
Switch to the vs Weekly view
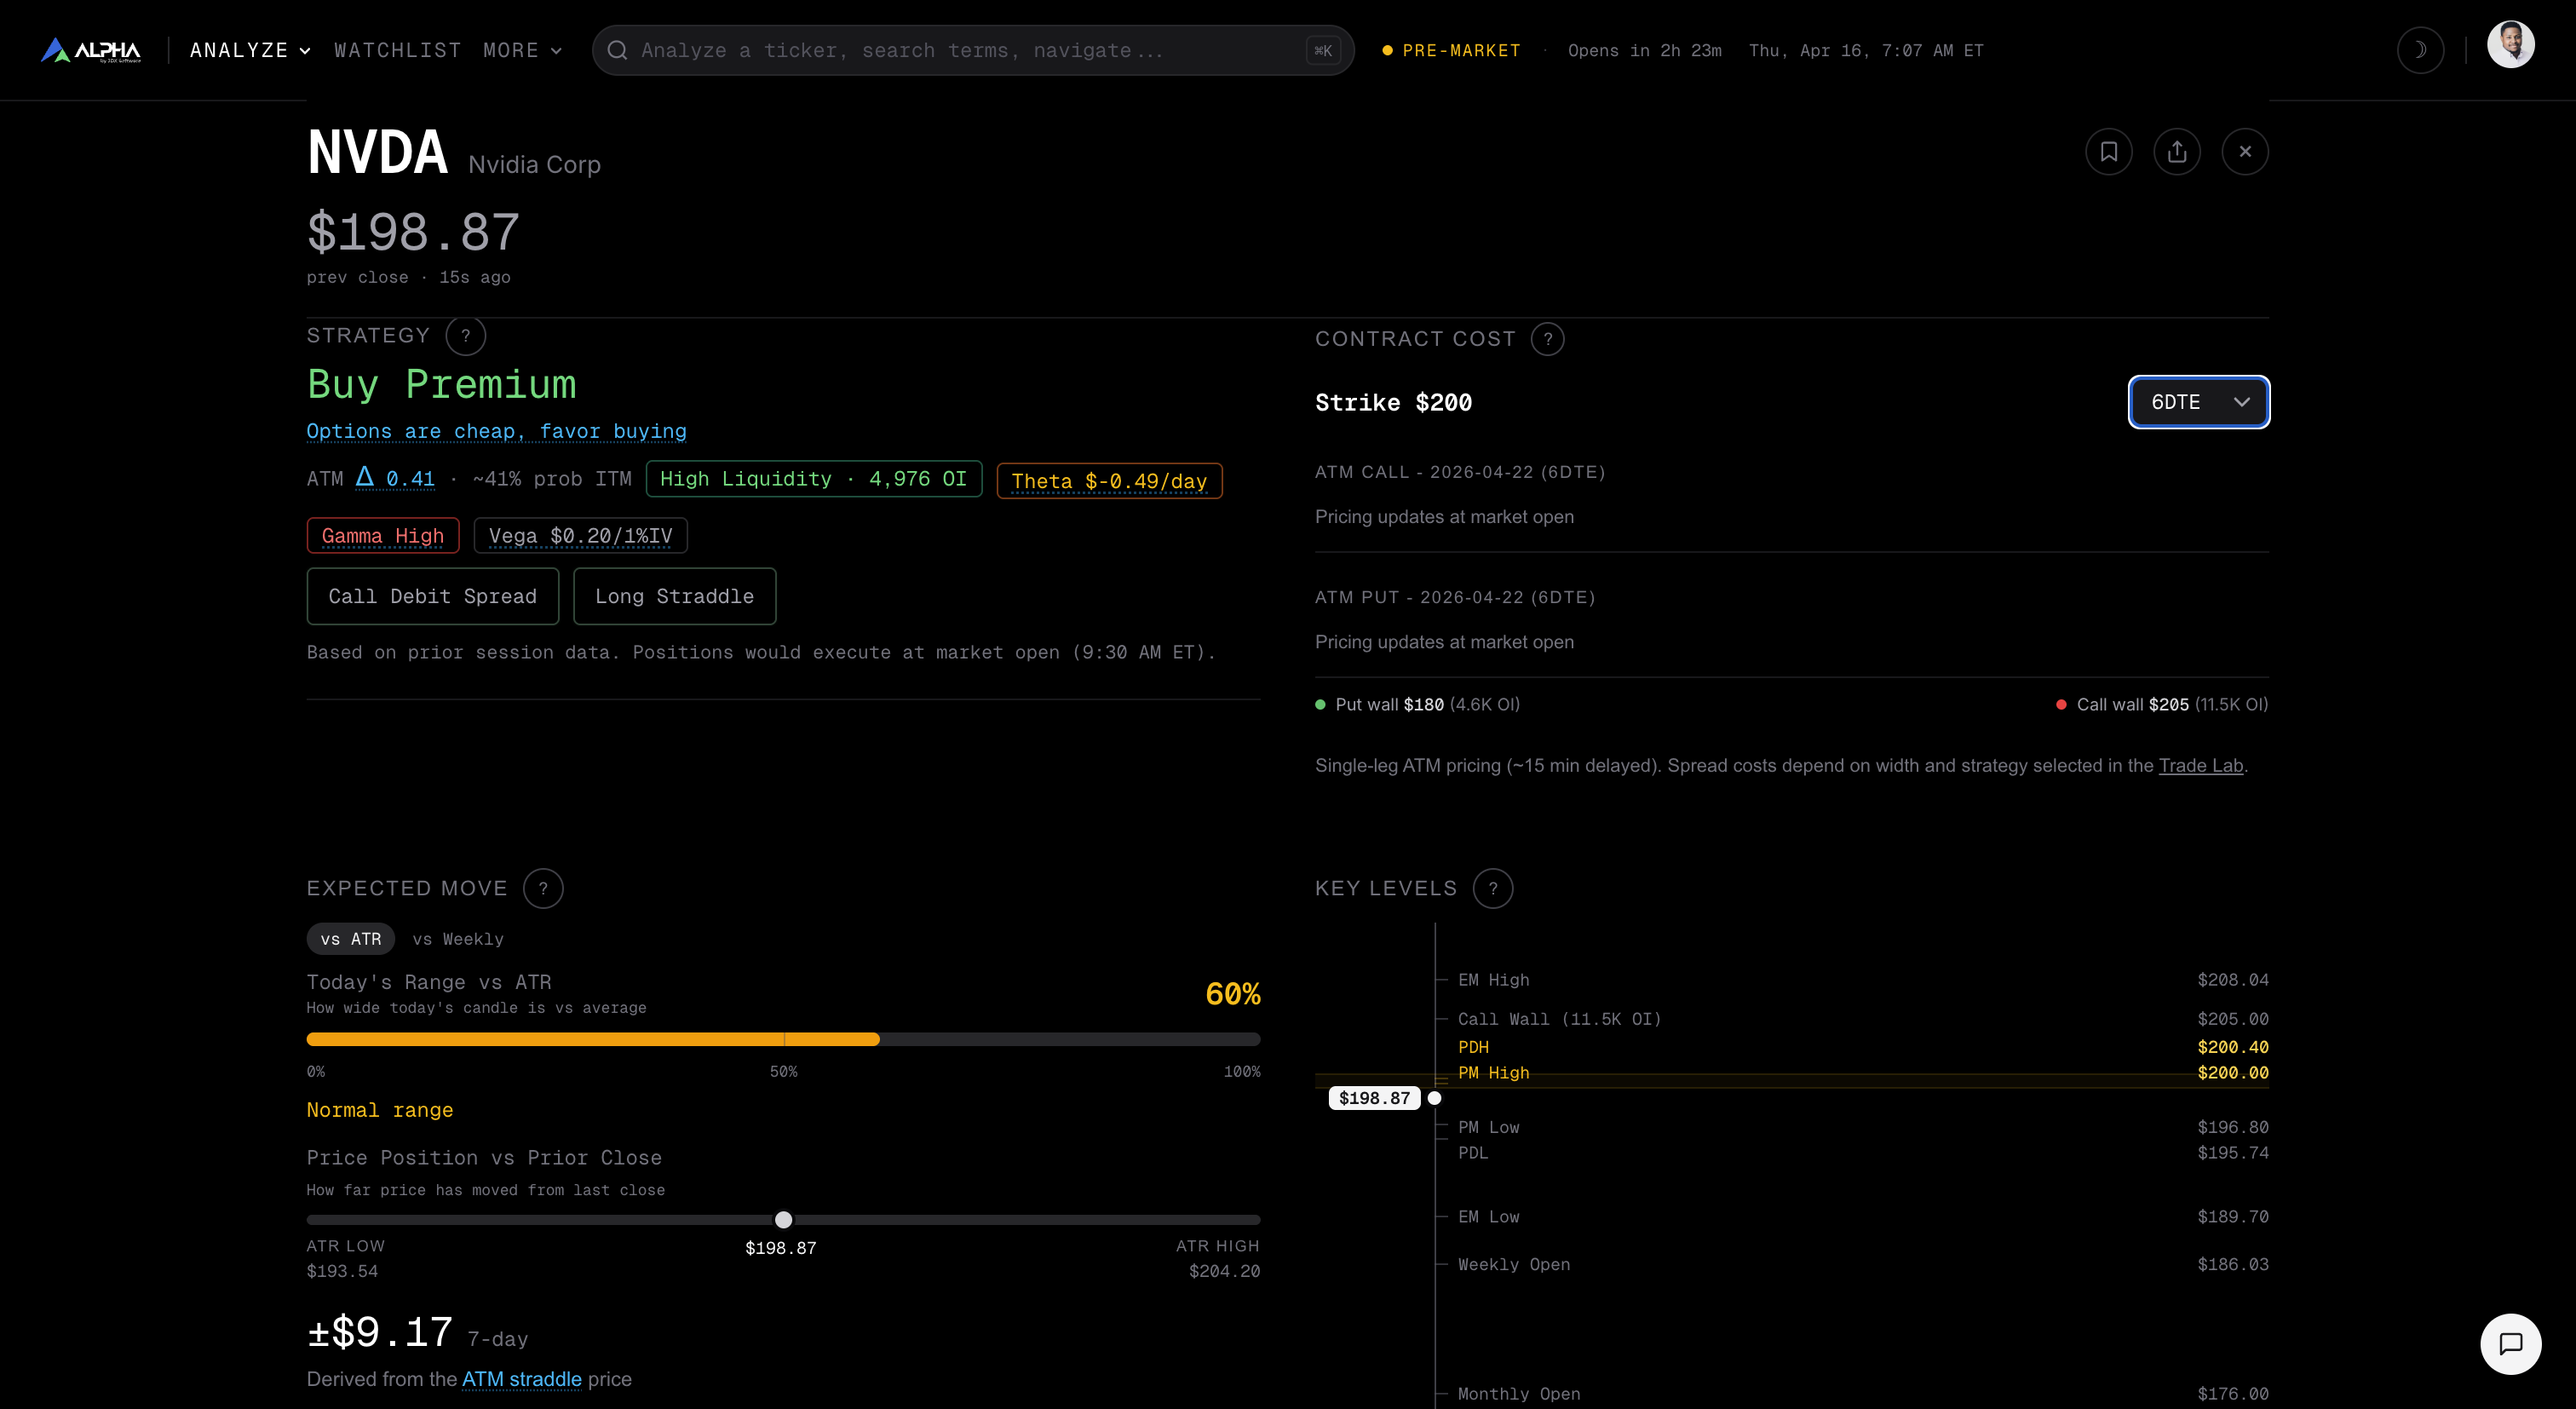tap(458, 939)
